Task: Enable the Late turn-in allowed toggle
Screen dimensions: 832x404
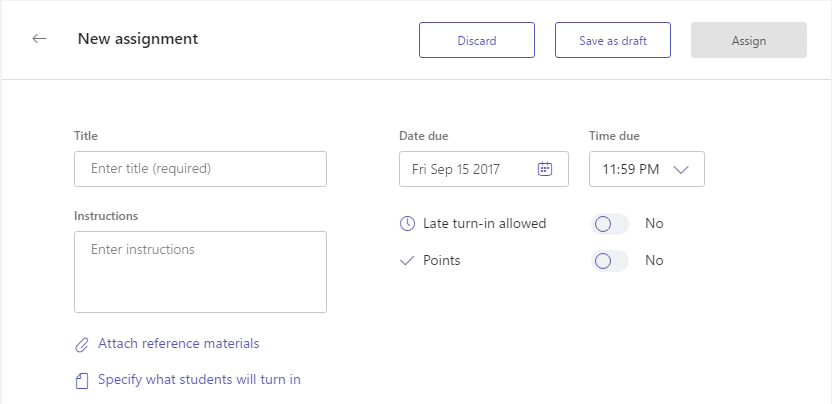Action: coord(610,224)
